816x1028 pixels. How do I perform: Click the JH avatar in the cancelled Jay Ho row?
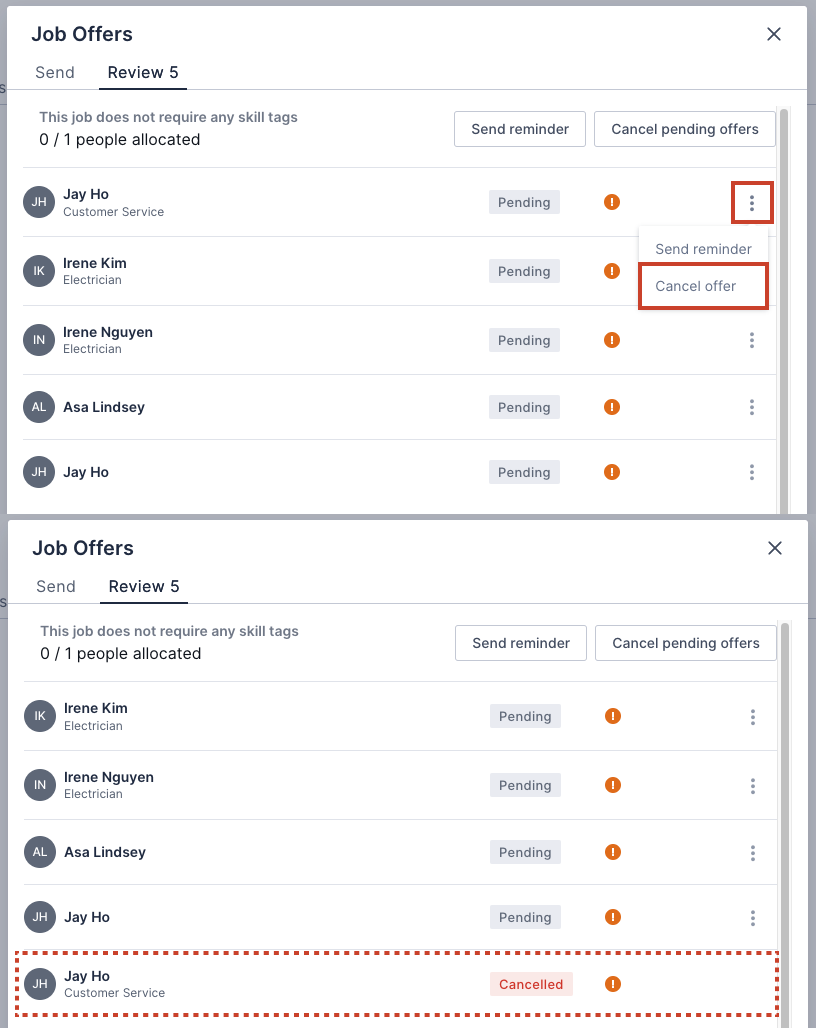tap(40, 984)
